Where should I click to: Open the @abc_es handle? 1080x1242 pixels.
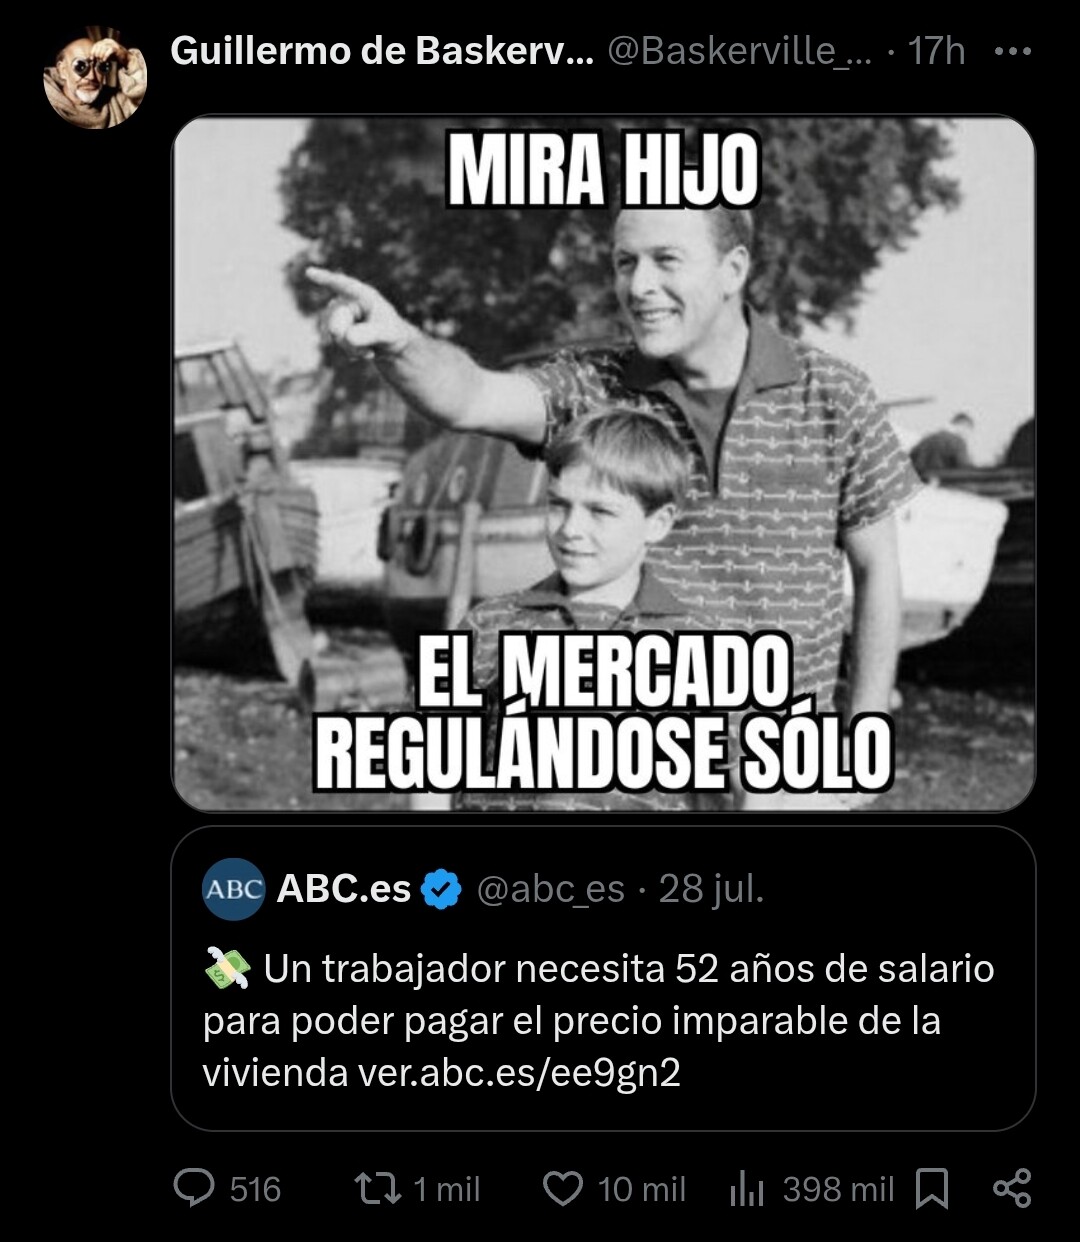click(551, 888)
